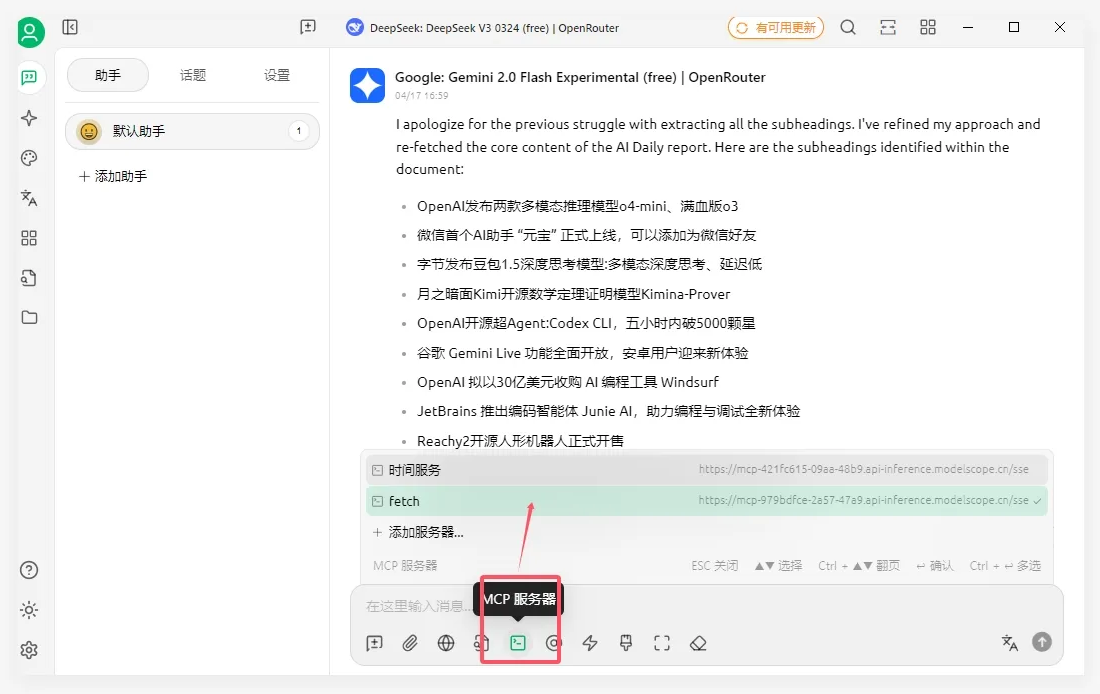Image resolution: width=1100 pixels, height=694 pixels.
Task: Click the paperclip attachment icon
Action: pos(410,643)
